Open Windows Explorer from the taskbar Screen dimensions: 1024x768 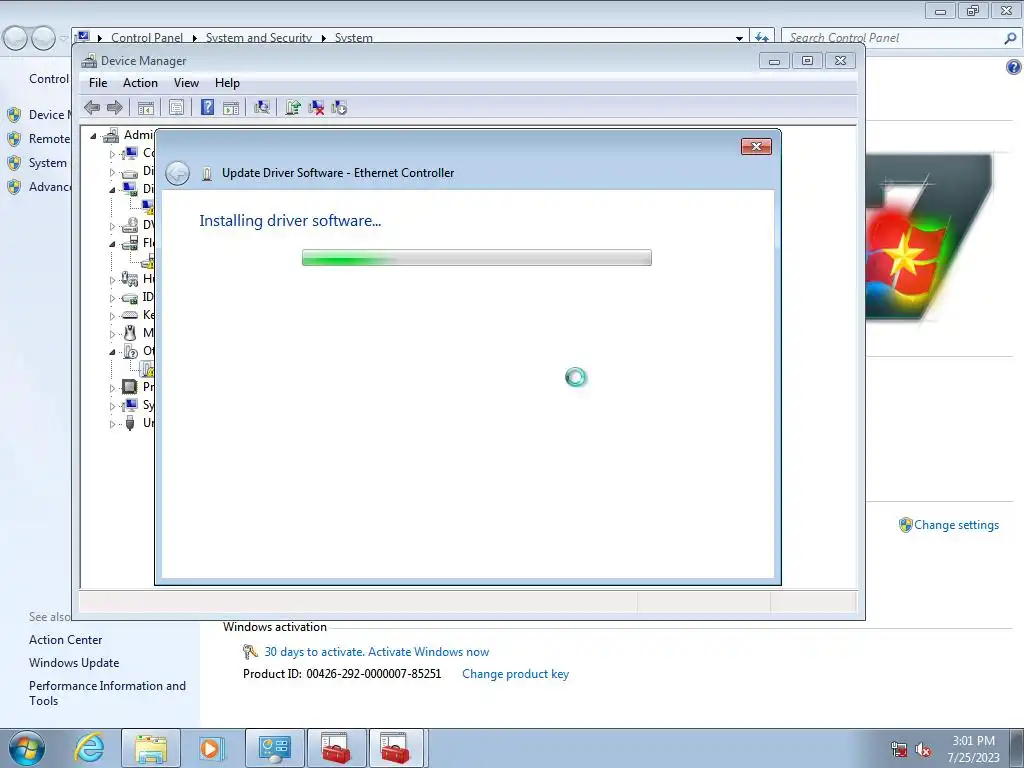[151, 748]
